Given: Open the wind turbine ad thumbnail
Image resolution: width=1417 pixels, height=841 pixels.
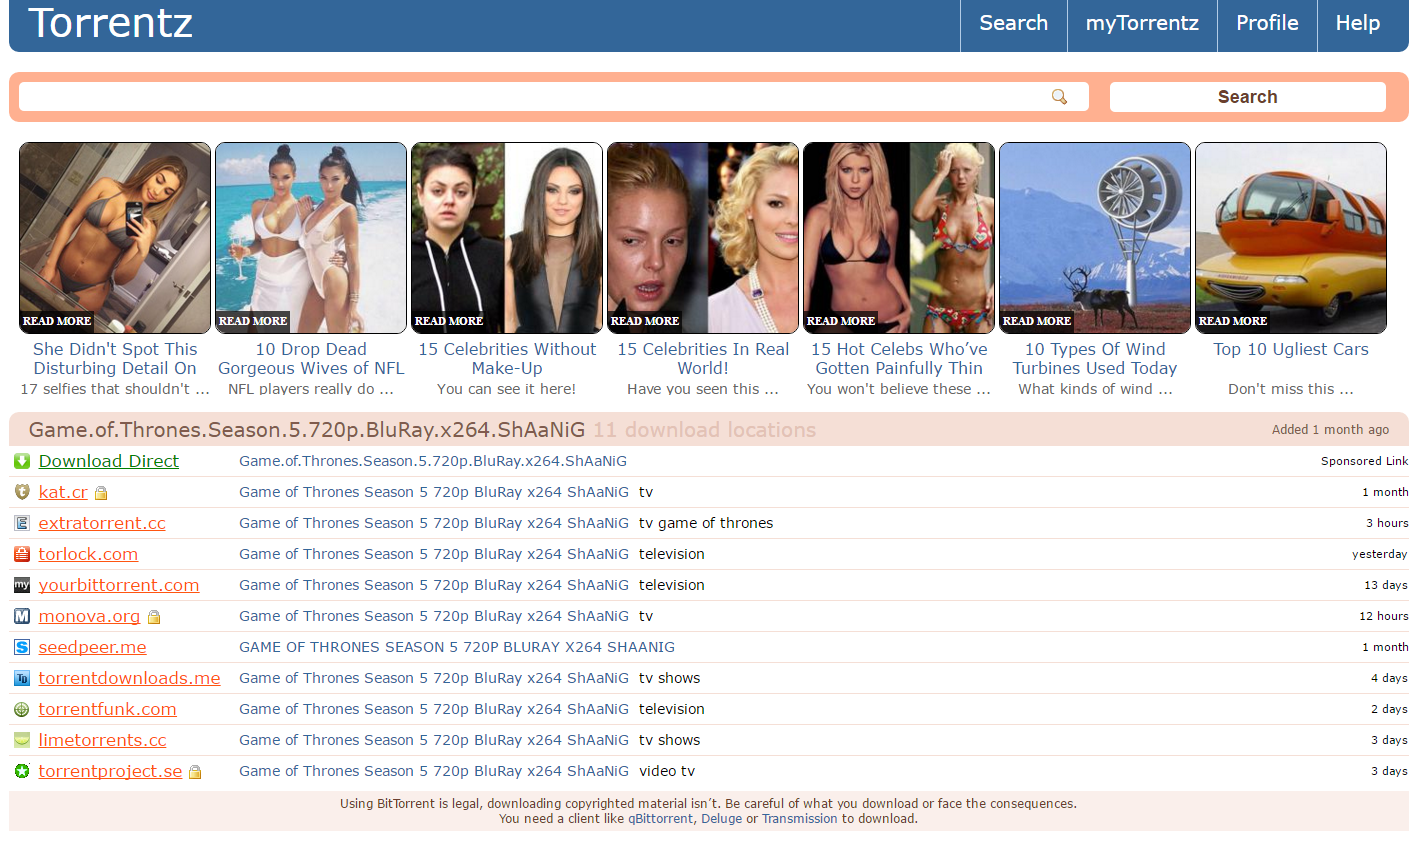Looking at the screenshot, I should coord(1095,238).
